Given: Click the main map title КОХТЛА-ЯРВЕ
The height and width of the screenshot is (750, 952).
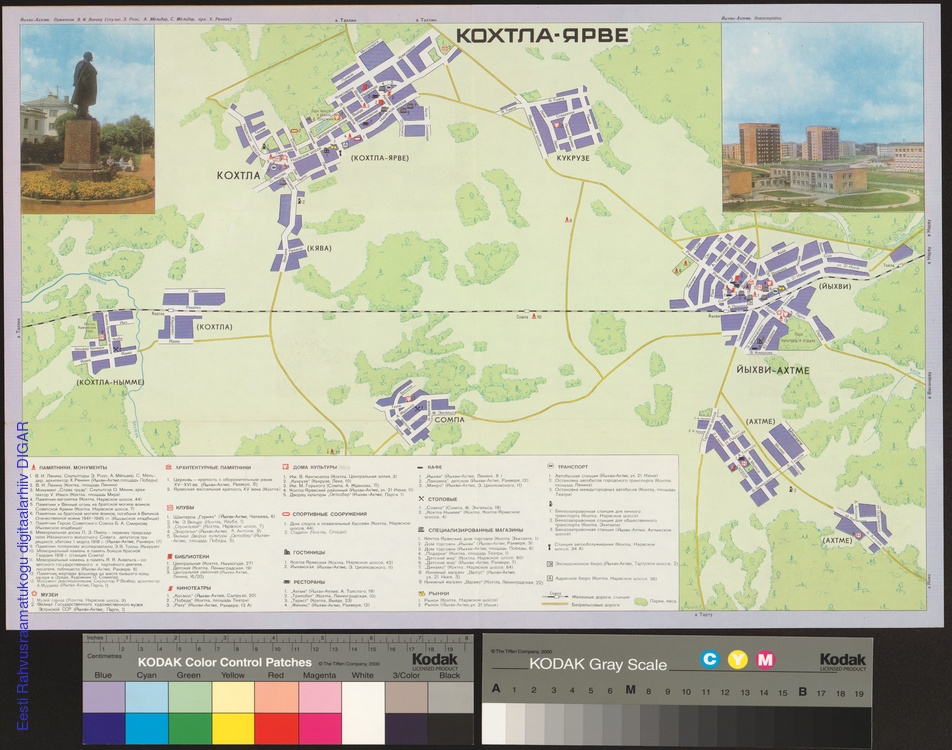Looking at the screenshot, I should pyautogui.click(x=542, y=36).
